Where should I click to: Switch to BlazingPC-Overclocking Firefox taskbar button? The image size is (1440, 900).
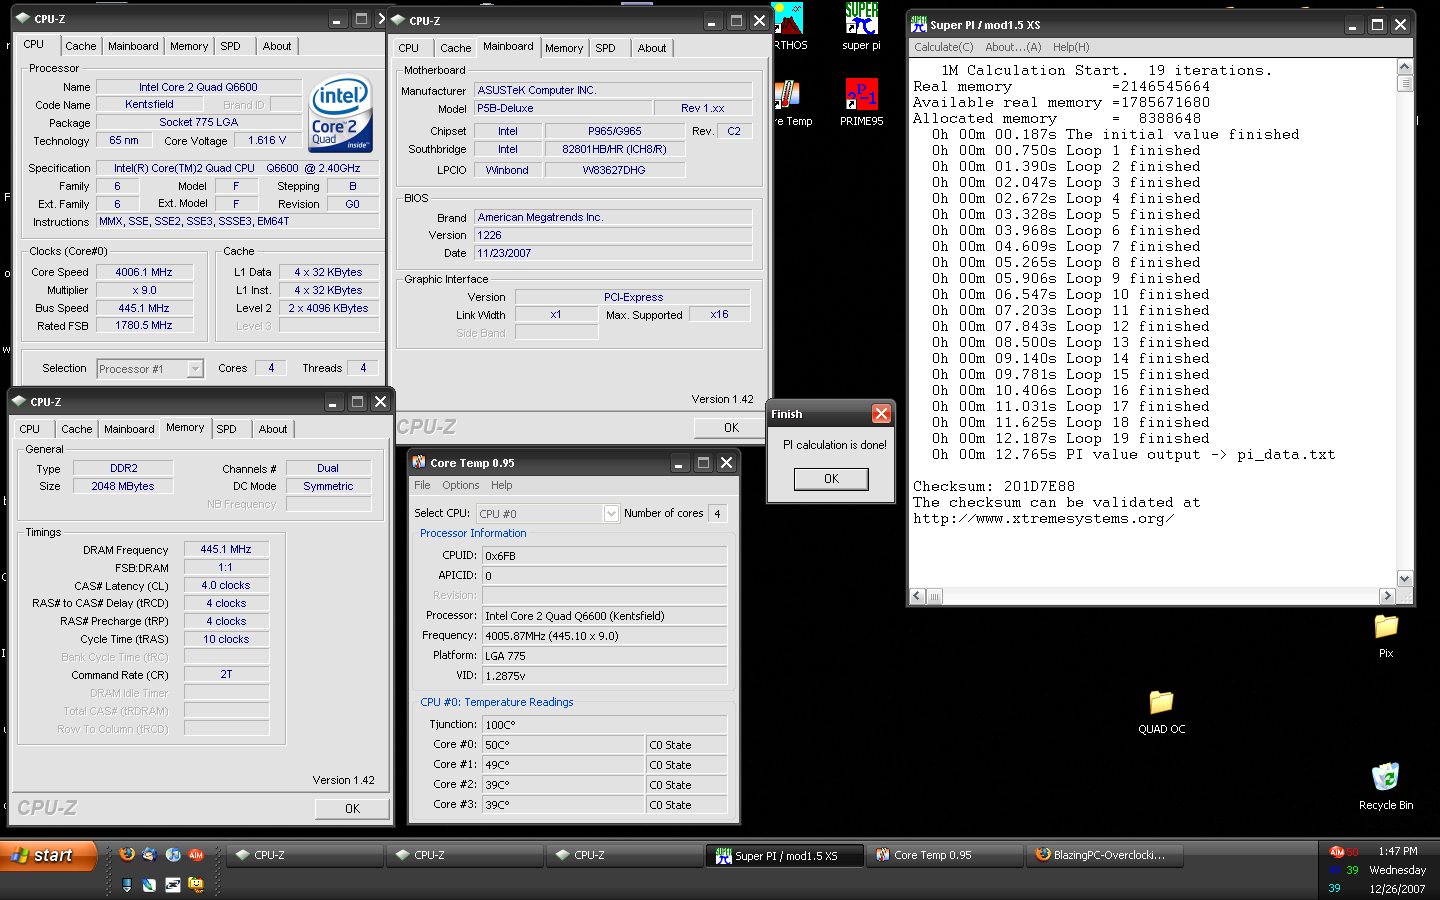click(1104, 855)
